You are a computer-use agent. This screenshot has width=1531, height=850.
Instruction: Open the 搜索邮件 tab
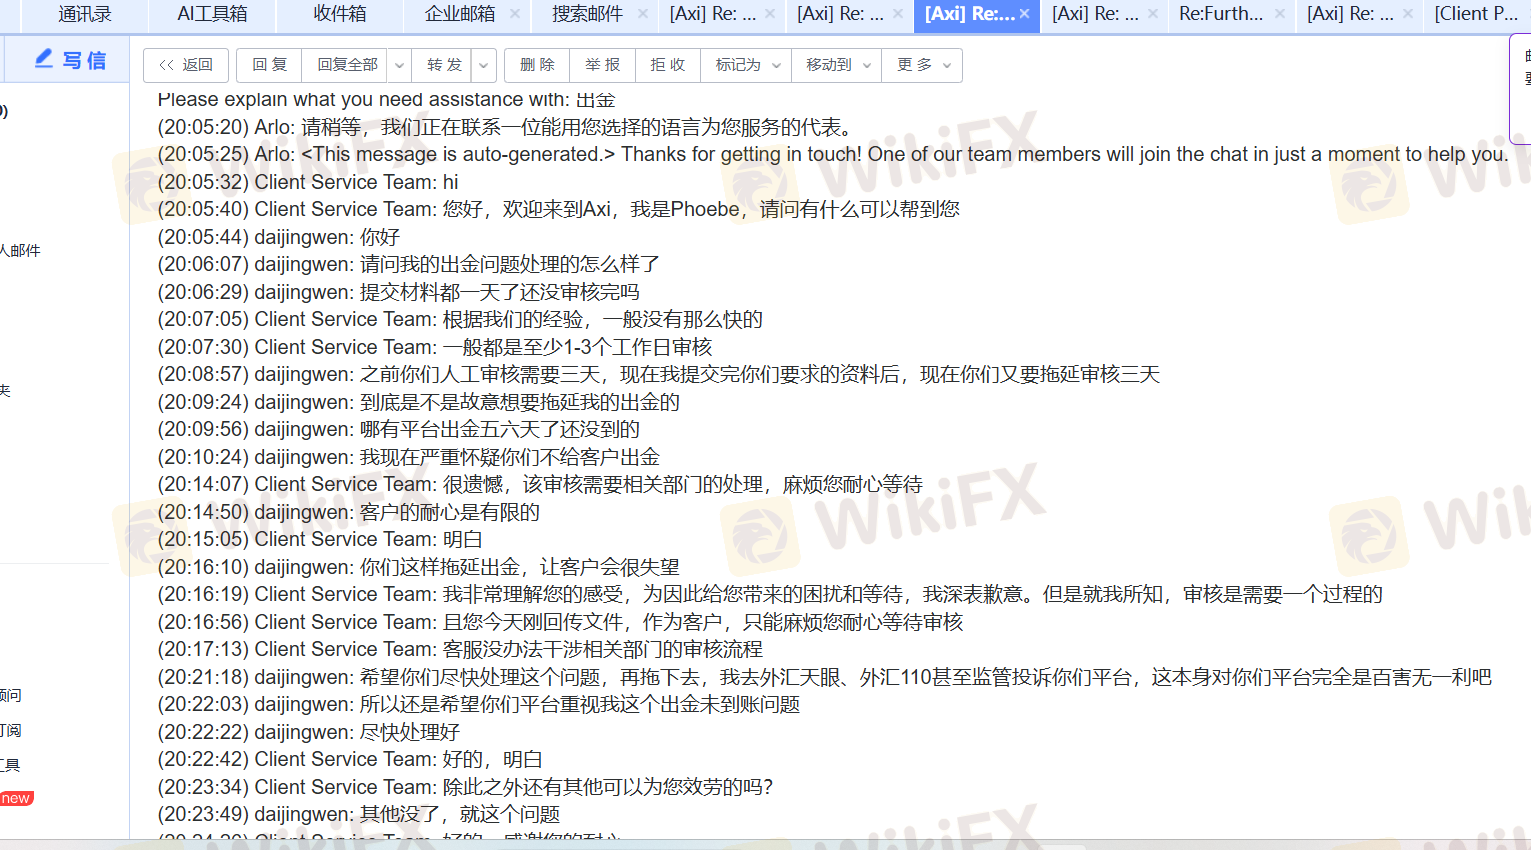(x=587, y=14)
